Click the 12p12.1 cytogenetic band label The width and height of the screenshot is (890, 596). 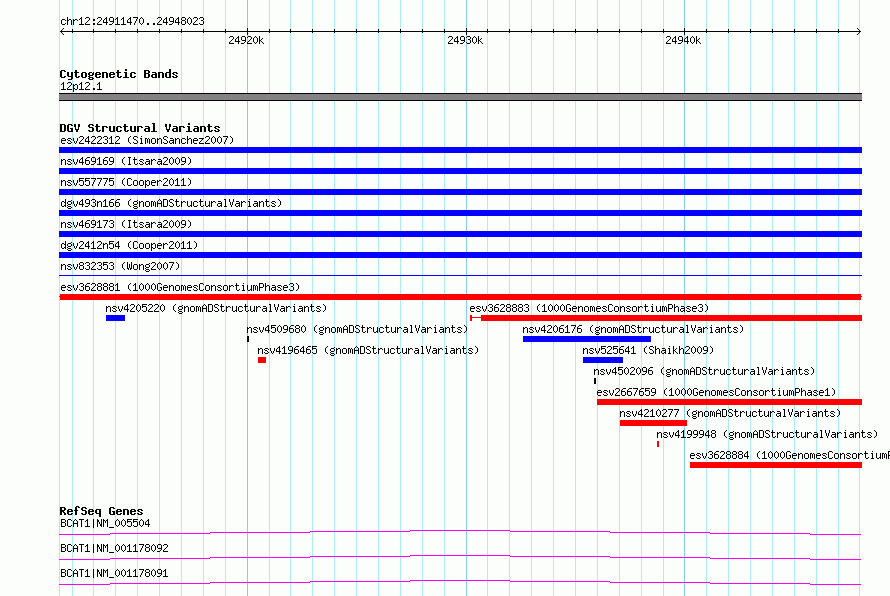click(81, 86)
